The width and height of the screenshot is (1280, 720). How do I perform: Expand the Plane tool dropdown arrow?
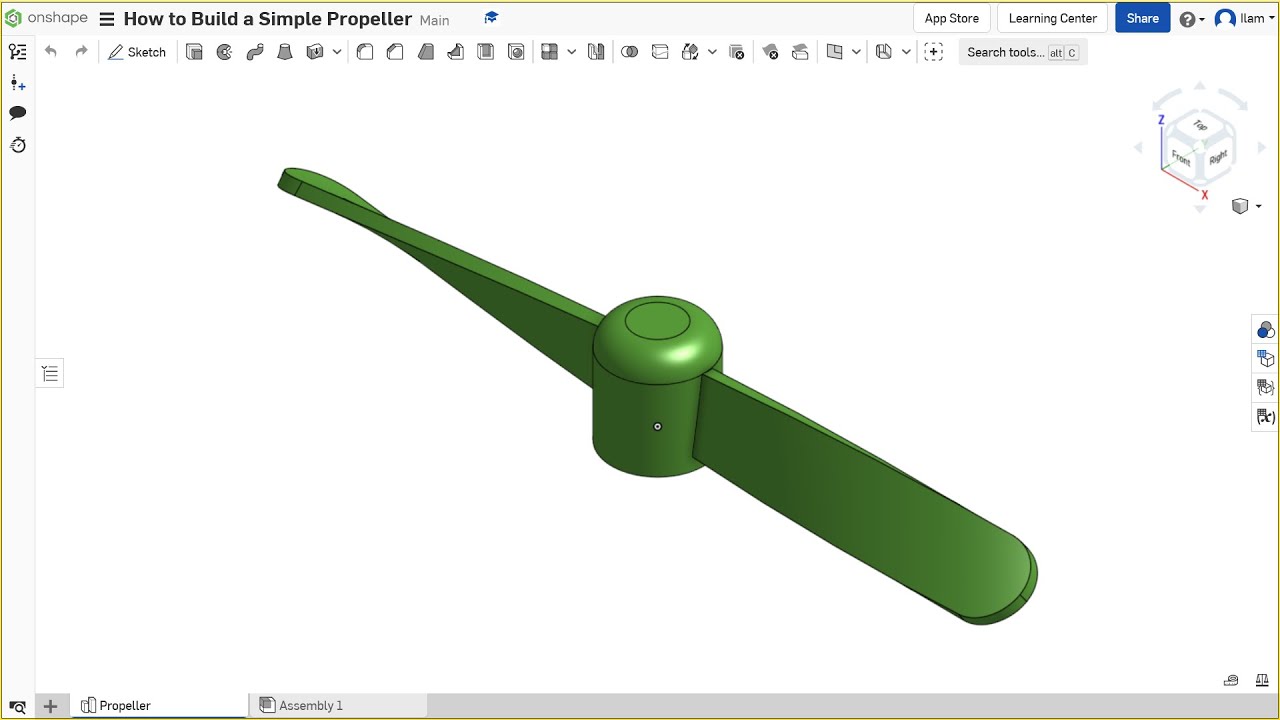point(857,52)
